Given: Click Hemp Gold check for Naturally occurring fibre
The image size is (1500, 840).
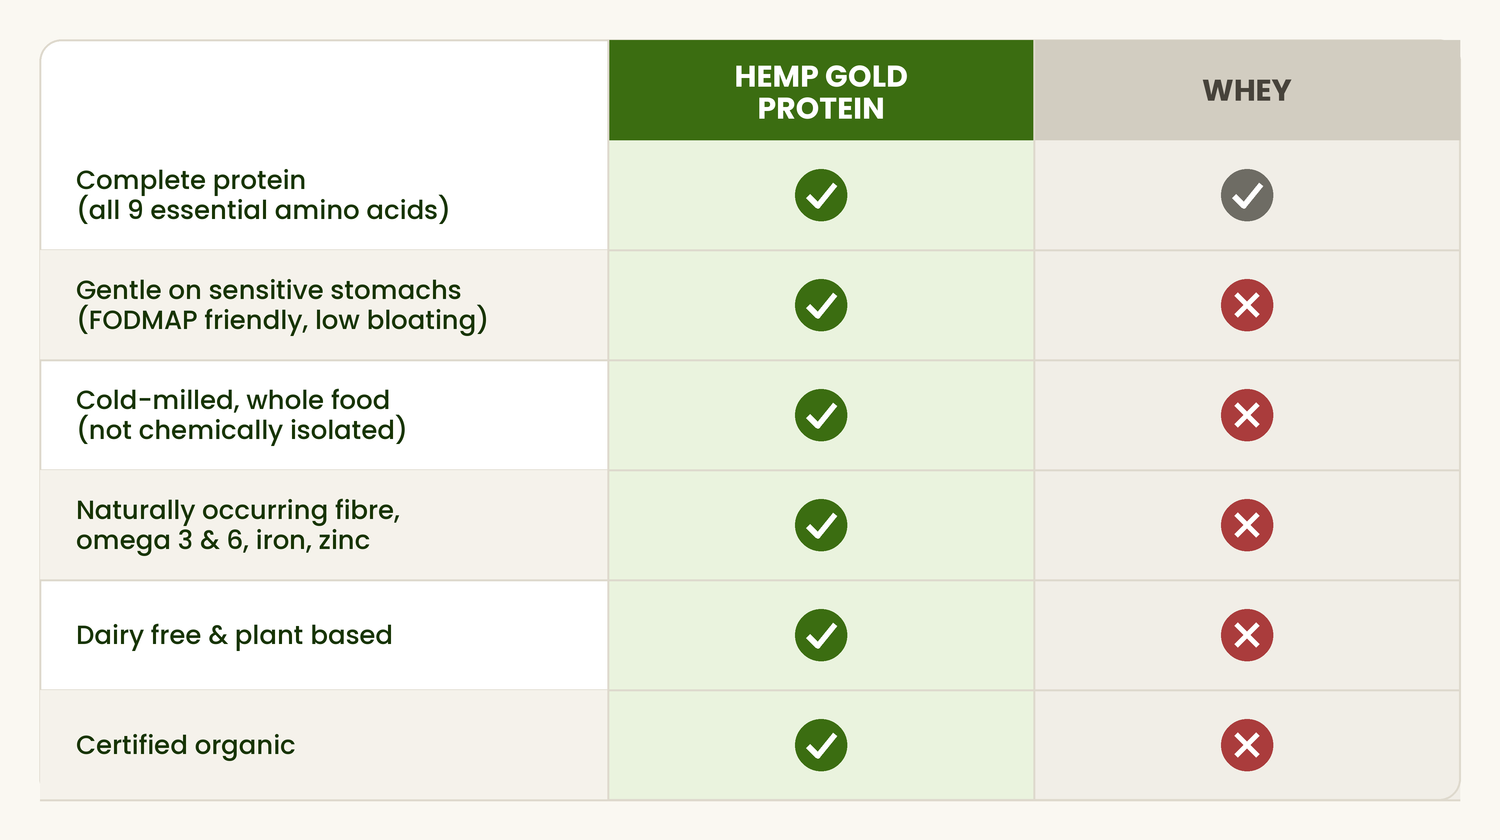Looking at the screenshot, I should tap(821, 525).
